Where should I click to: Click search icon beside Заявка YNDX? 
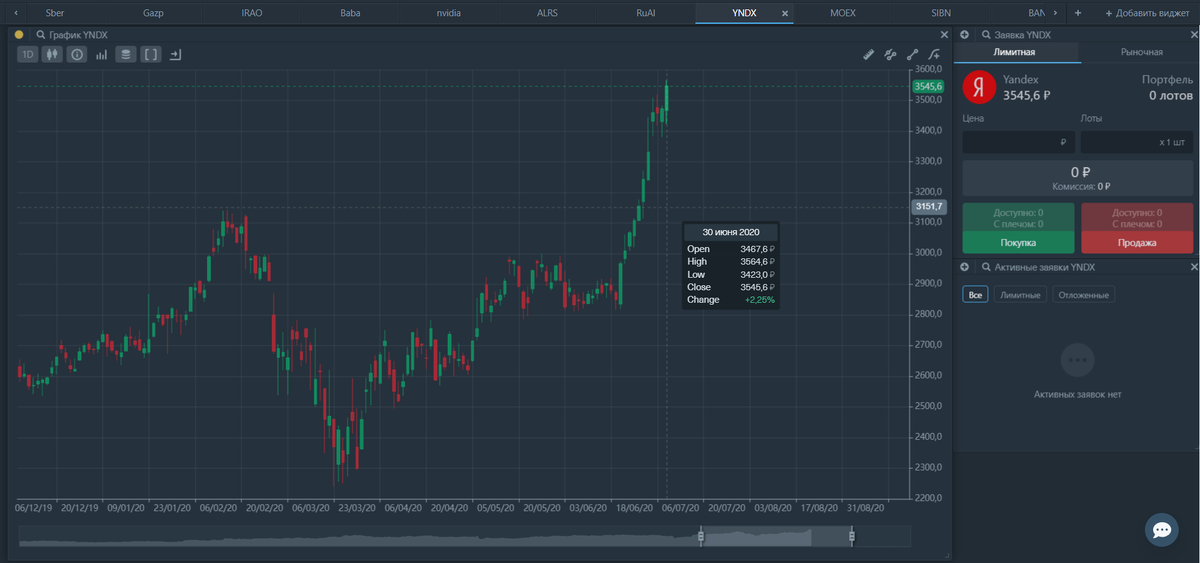[985, 34]
